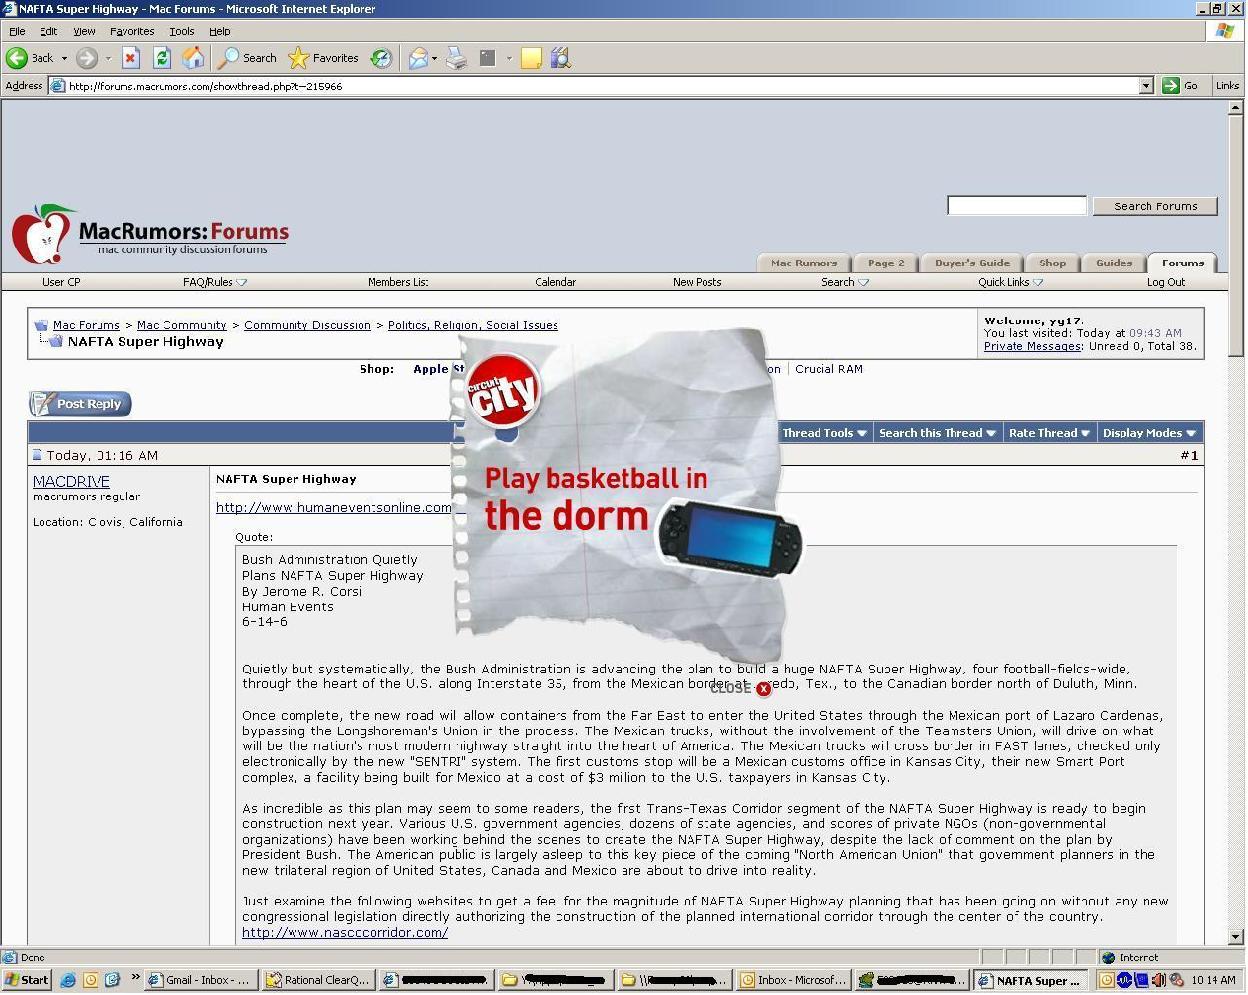Follow the nascocorridor.com link
The width and height of the screenshot is (1248, 995).
[345, 932]
